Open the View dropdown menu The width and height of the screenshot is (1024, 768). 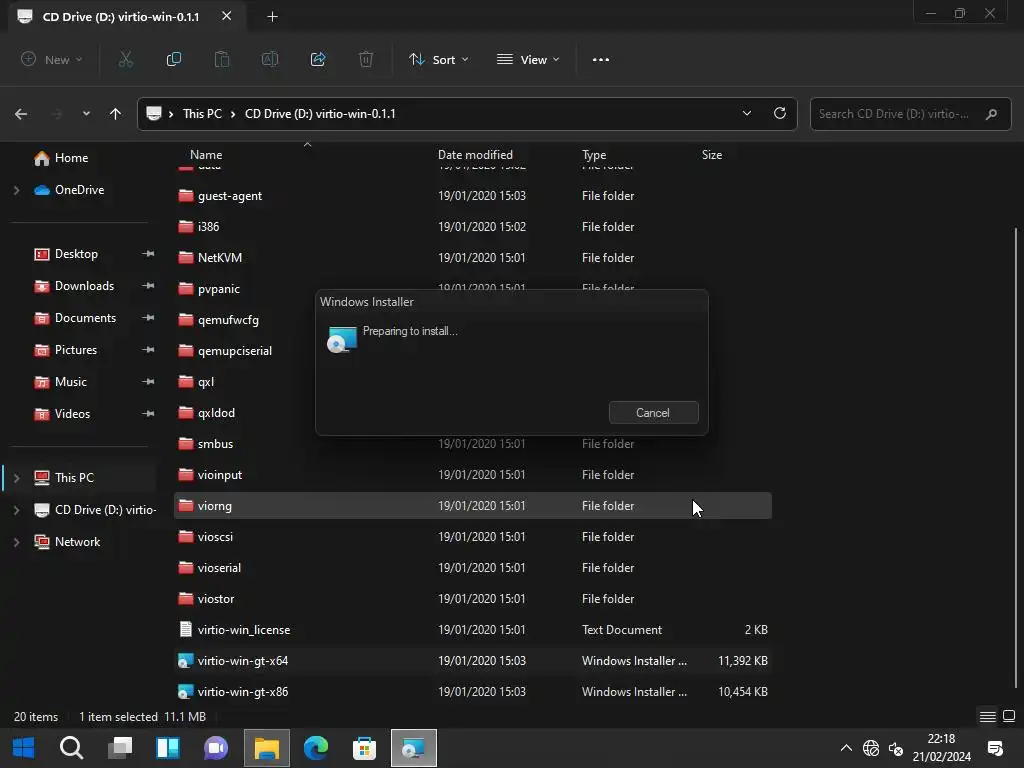(x=528, y=59)
